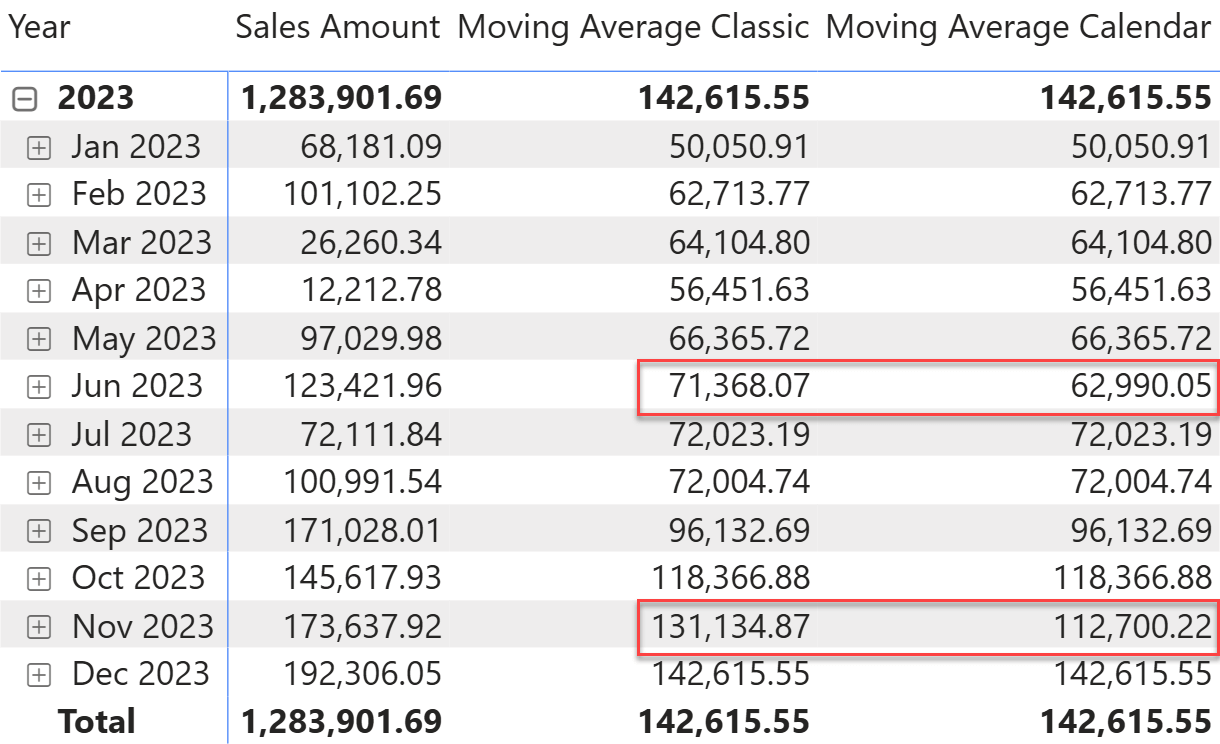Select Jun 2023 Moving Average Classic value
The width and height of the screenshot is (1220, 744).
click(730, 386)
